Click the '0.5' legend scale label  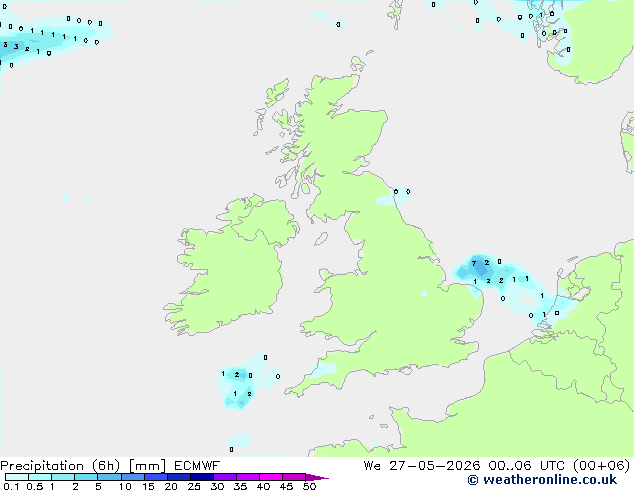coord(34,486)
